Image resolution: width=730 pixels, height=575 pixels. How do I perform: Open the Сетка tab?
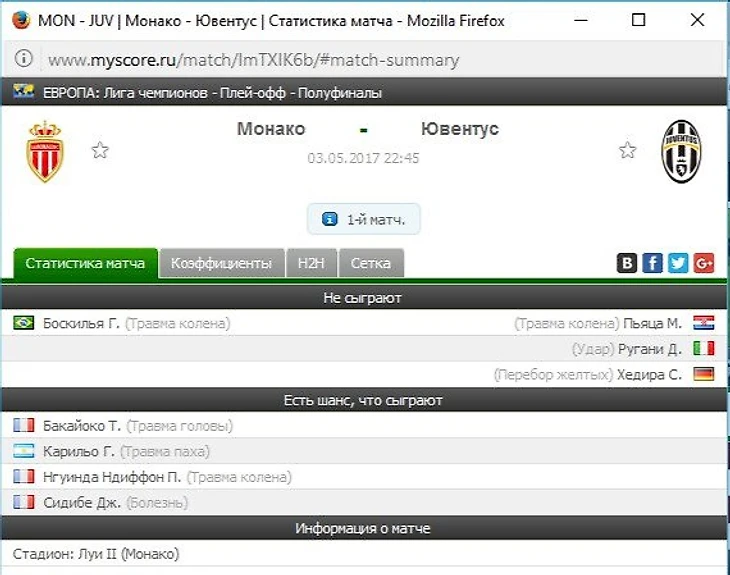coord(371,263)
